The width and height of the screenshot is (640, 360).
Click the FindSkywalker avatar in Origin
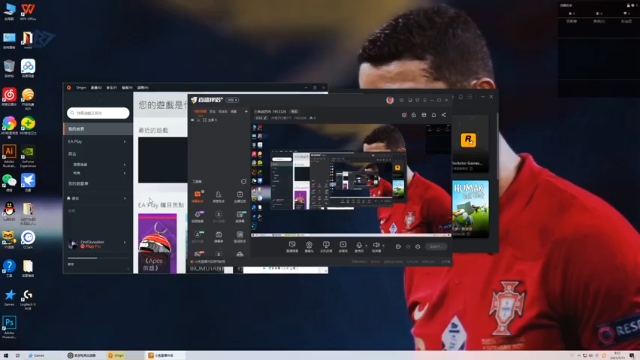point(73,244)
